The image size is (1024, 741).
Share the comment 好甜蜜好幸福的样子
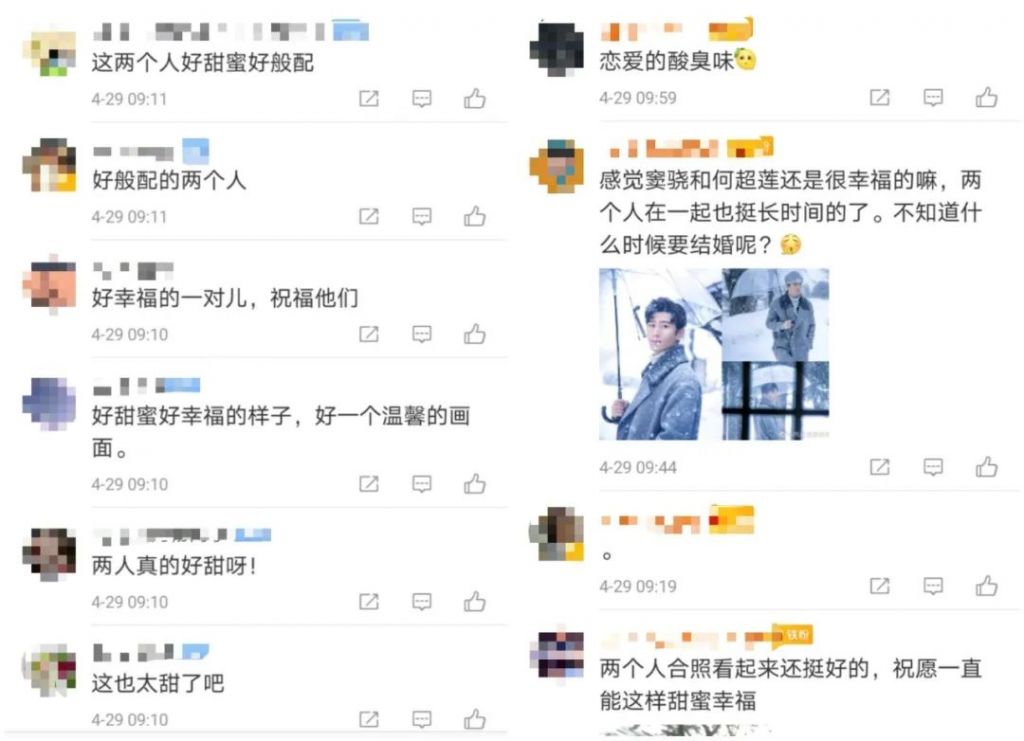coord(369,484)
